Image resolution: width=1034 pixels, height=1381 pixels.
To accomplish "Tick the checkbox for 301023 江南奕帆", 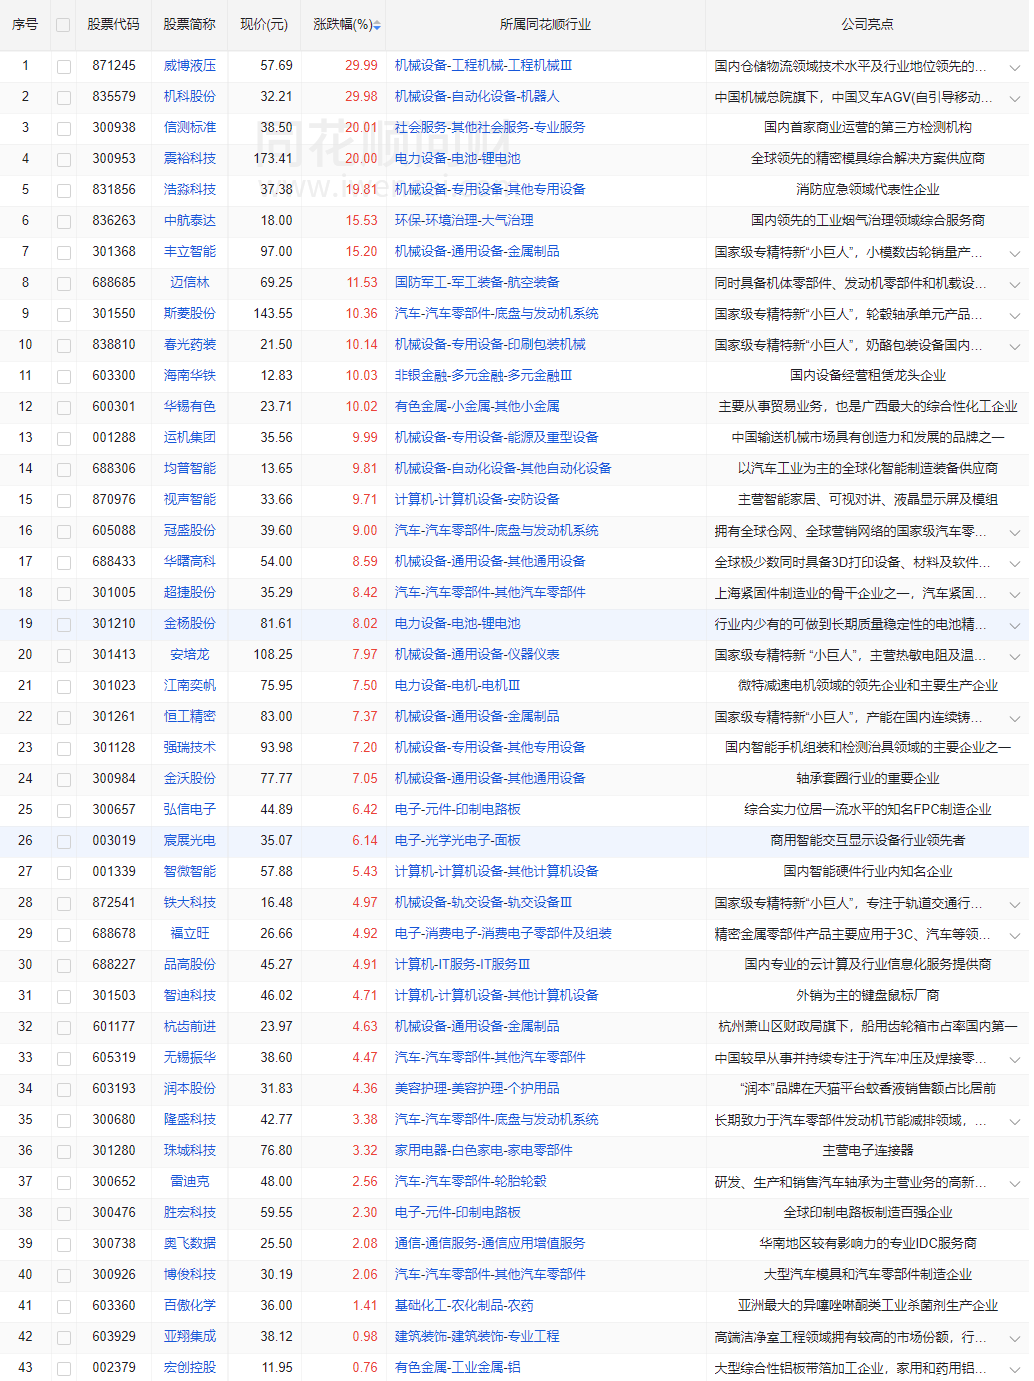I will [x=64, y=687].
